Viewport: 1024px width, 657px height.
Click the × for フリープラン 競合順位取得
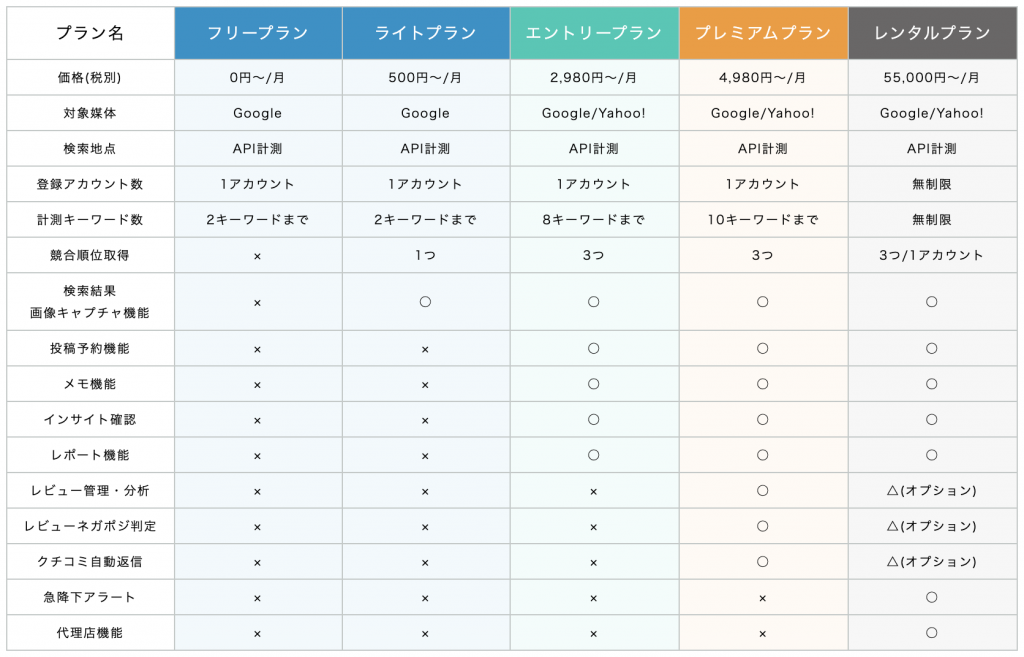point(257,256)
